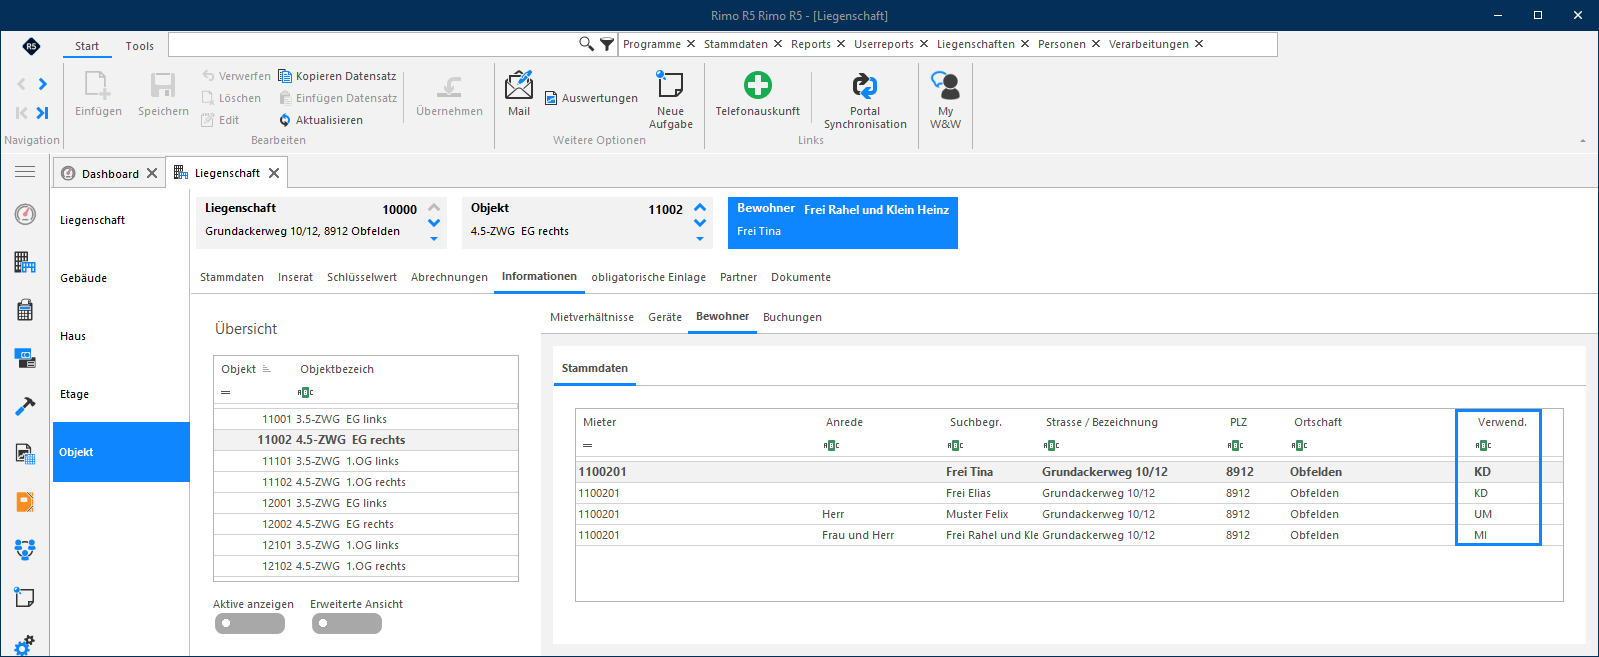
Task: Step Liegenschaft 10000 up
Action: (434, 208)
